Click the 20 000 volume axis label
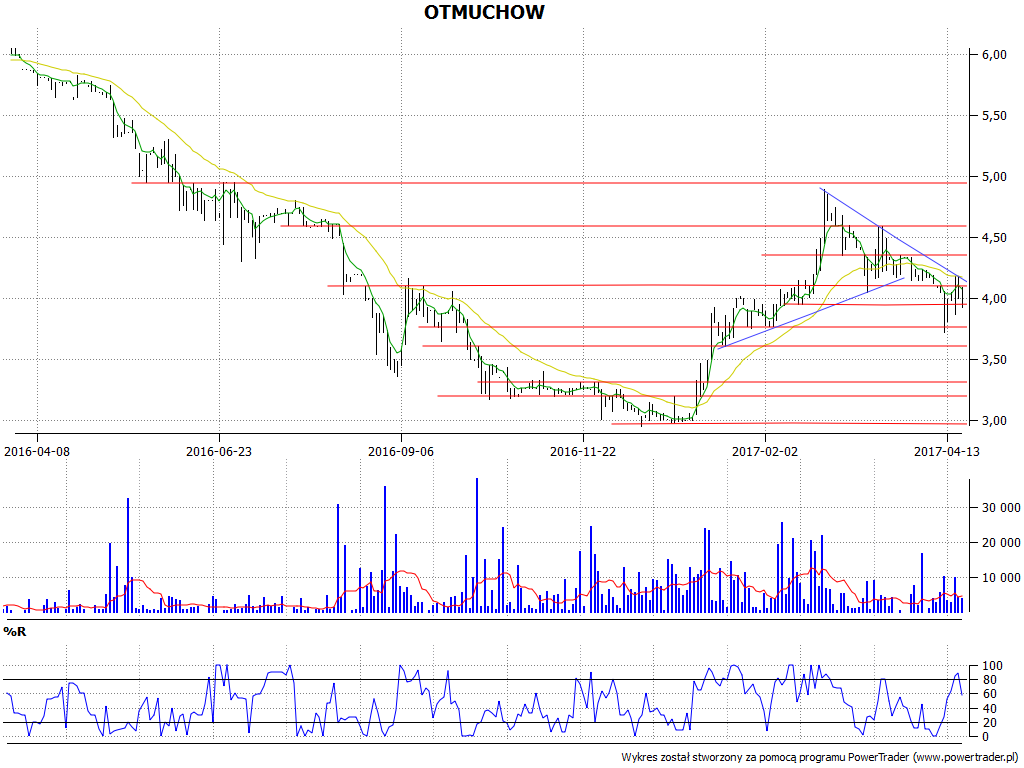The height and width of the screenshot is (768, 1024). click(x=1001, y=542)
